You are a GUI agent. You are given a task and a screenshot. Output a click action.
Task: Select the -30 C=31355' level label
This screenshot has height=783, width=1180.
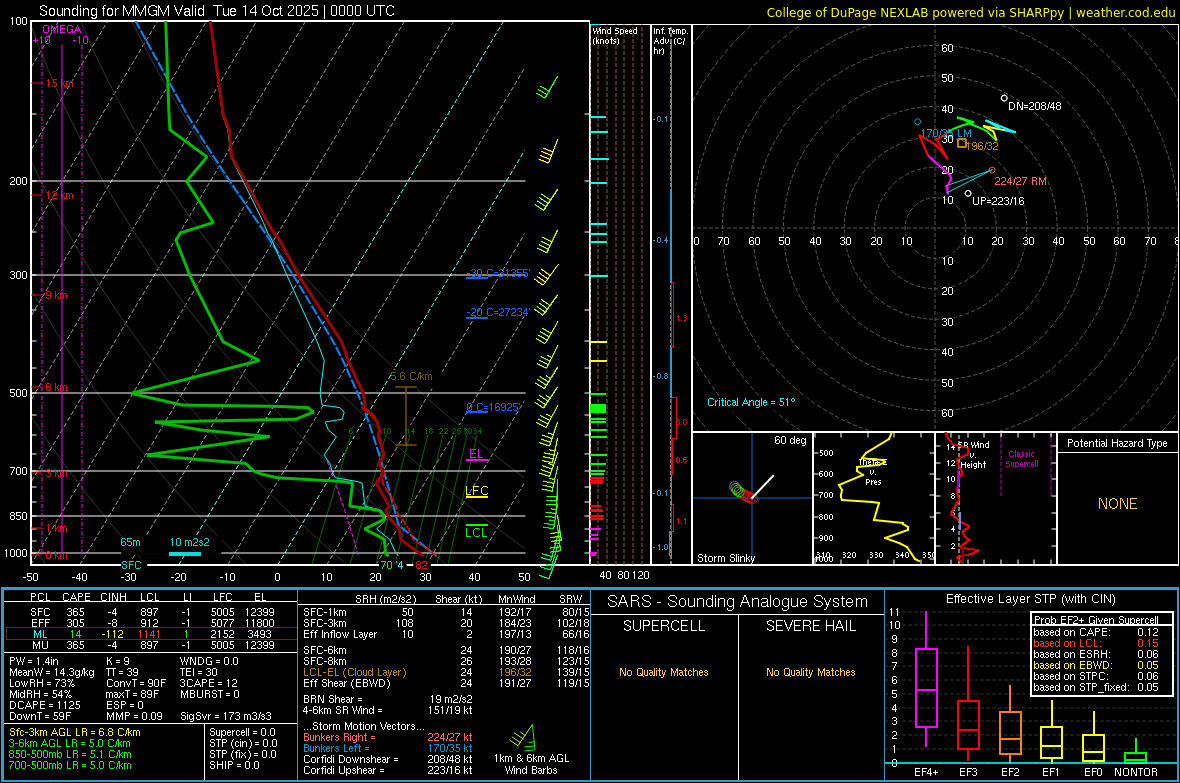pyautogui.click(x=498, y=273)
